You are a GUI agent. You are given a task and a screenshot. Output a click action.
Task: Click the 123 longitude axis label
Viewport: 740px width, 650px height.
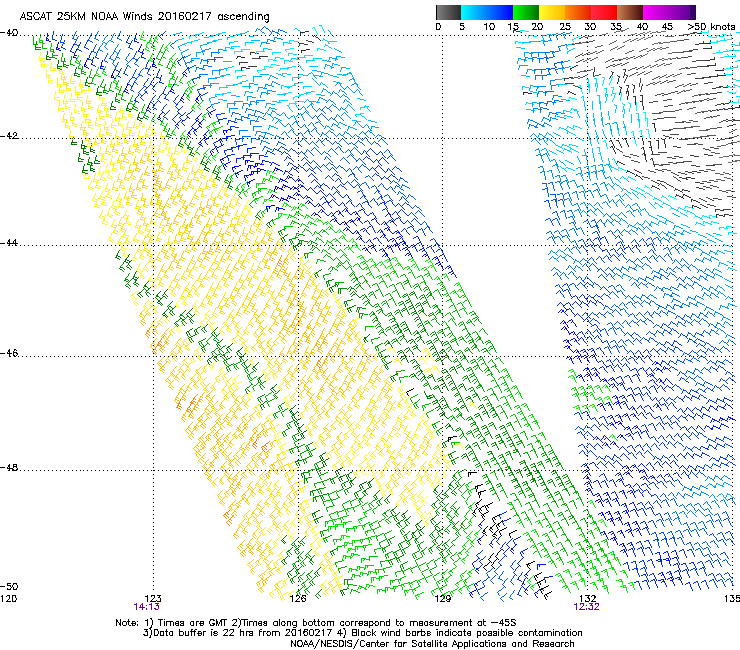152,599
